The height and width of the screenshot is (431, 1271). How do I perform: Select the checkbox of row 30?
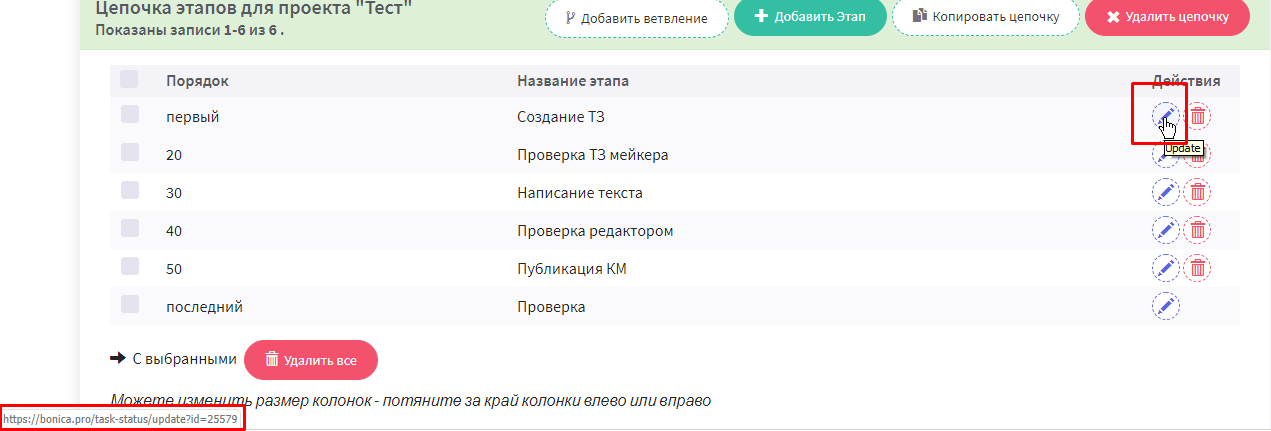[x=130, y=191]
